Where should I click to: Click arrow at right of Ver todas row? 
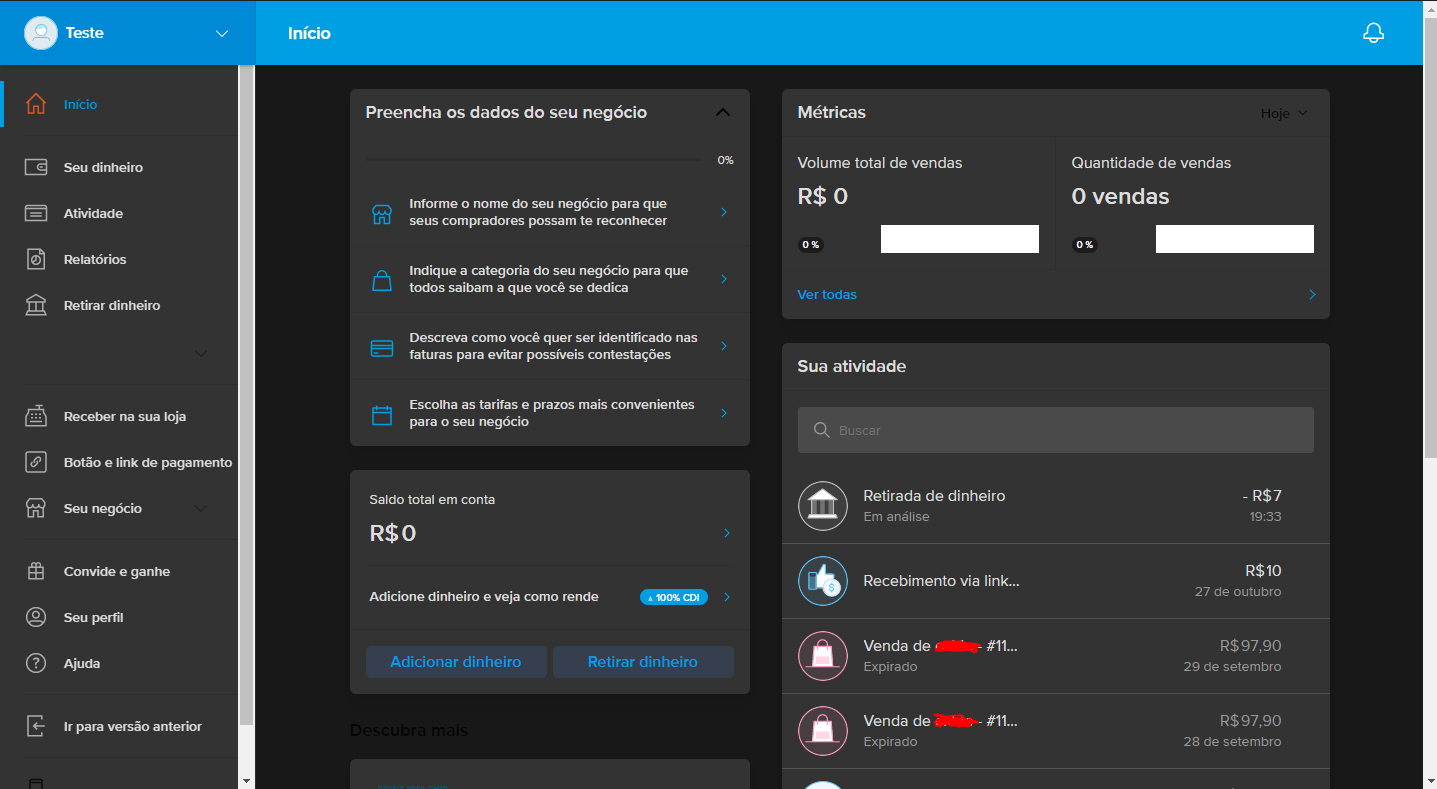(x=1312, y=295)
